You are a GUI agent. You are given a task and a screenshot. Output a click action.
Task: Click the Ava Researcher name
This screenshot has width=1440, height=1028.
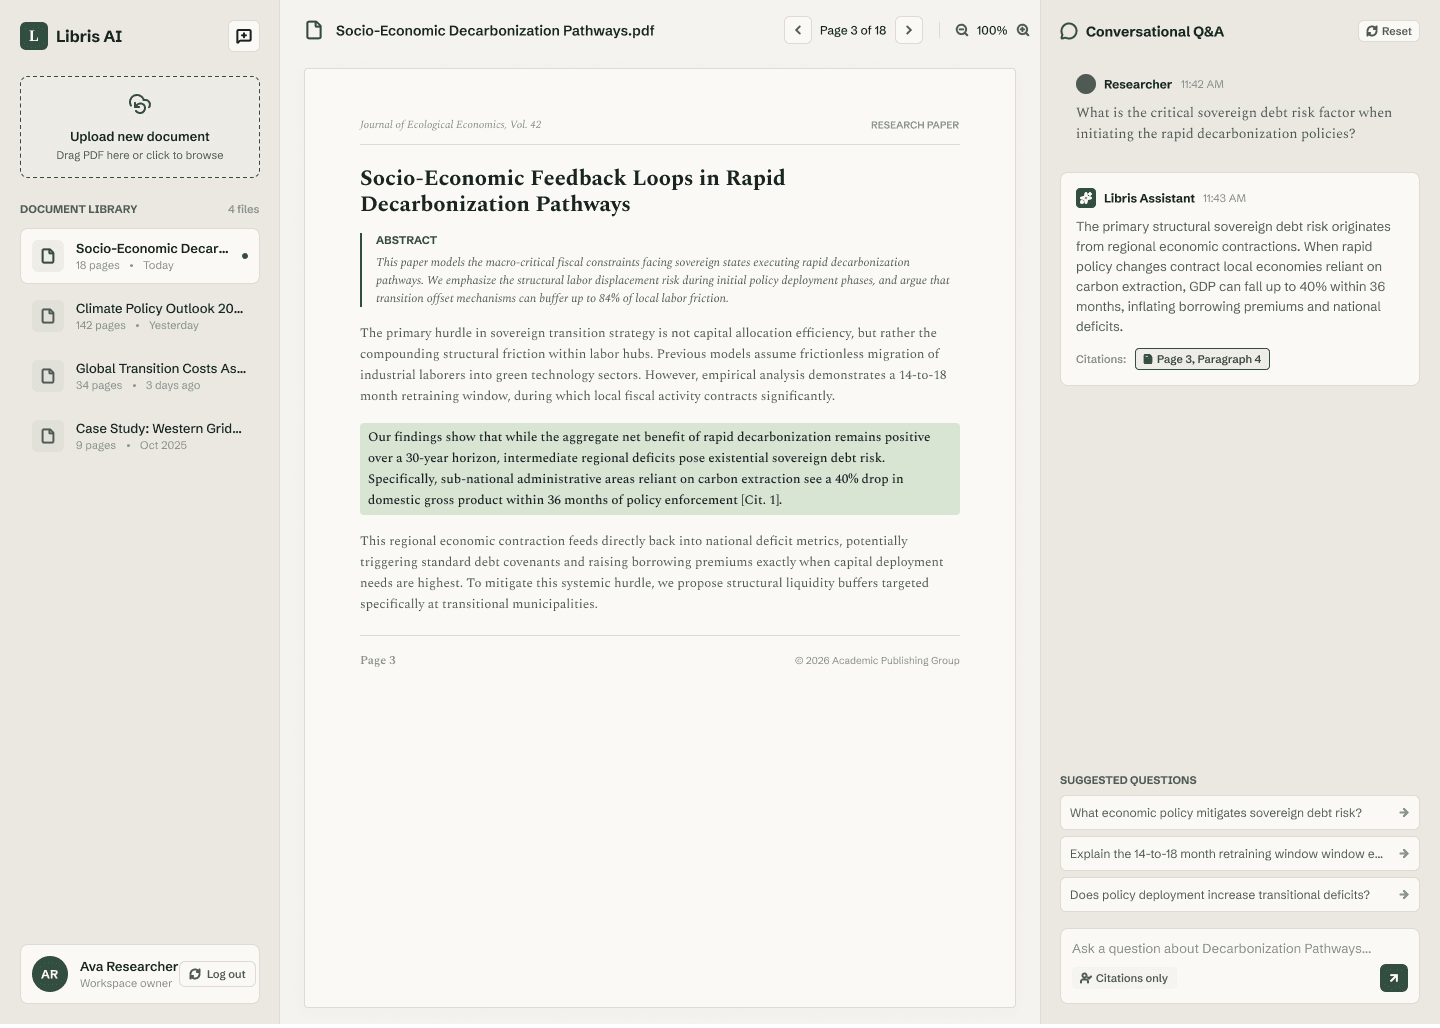pyautogui.click(x=129, y=966)
